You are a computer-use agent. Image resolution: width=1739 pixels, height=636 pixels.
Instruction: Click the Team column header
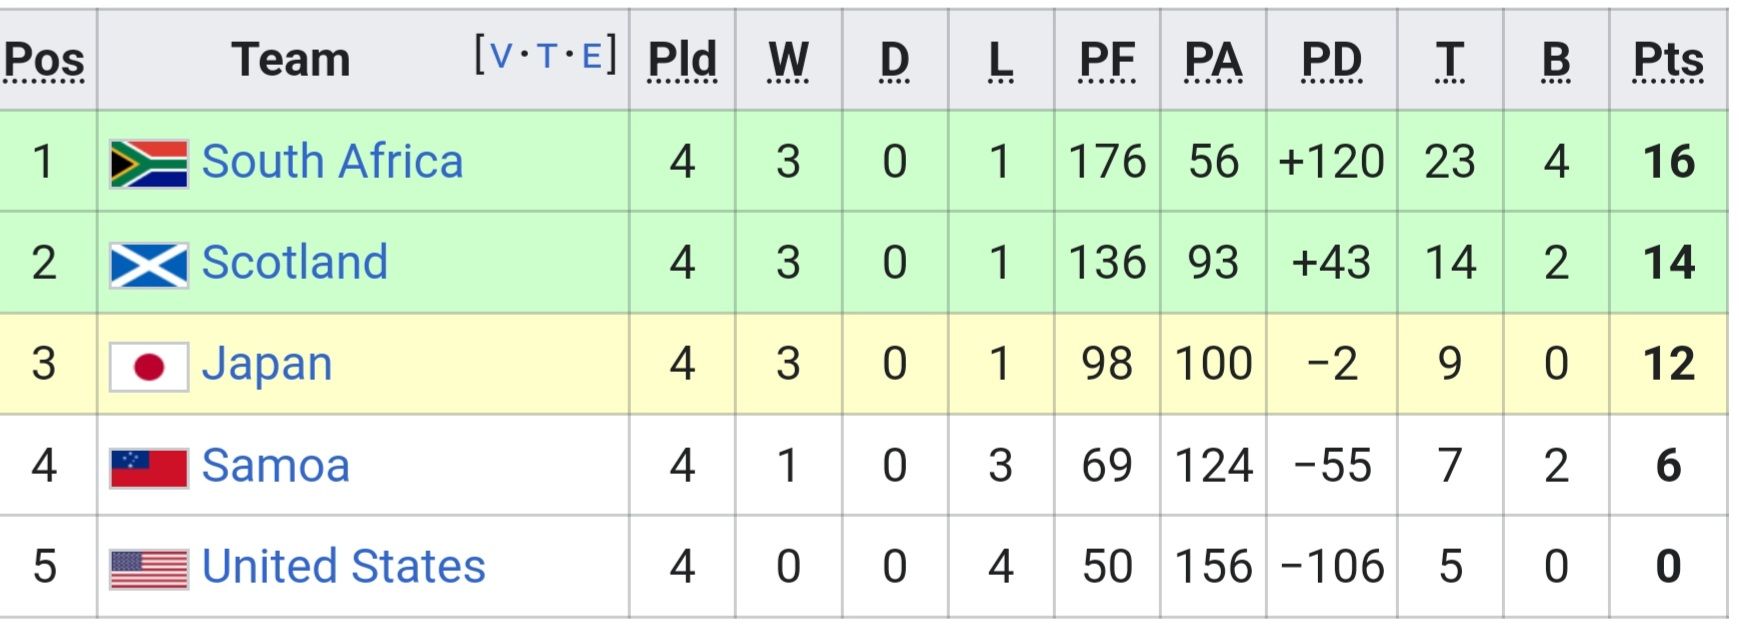291,60
